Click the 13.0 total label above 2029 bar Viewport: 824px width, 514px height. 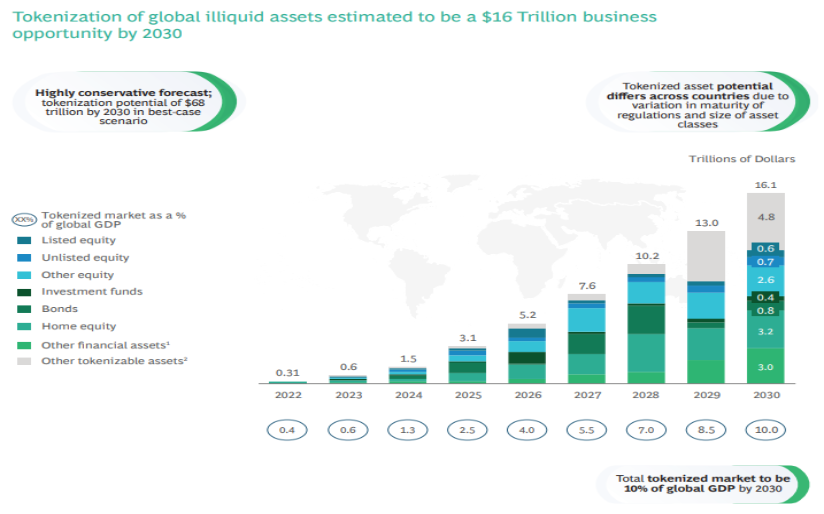click(x=705, y=222)
